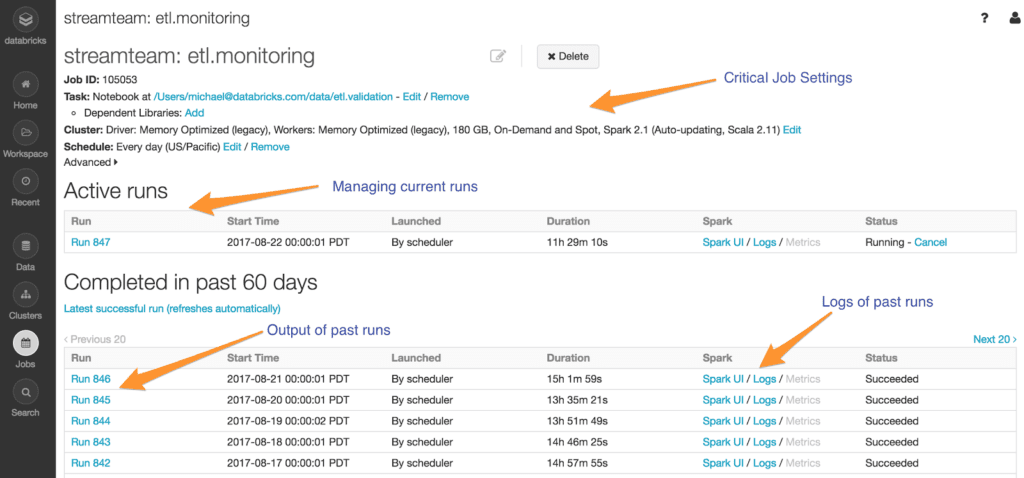Screen dimensions: 1024x478
Task: Open the Recent sidebar icon
Action: tap(26, 182)
